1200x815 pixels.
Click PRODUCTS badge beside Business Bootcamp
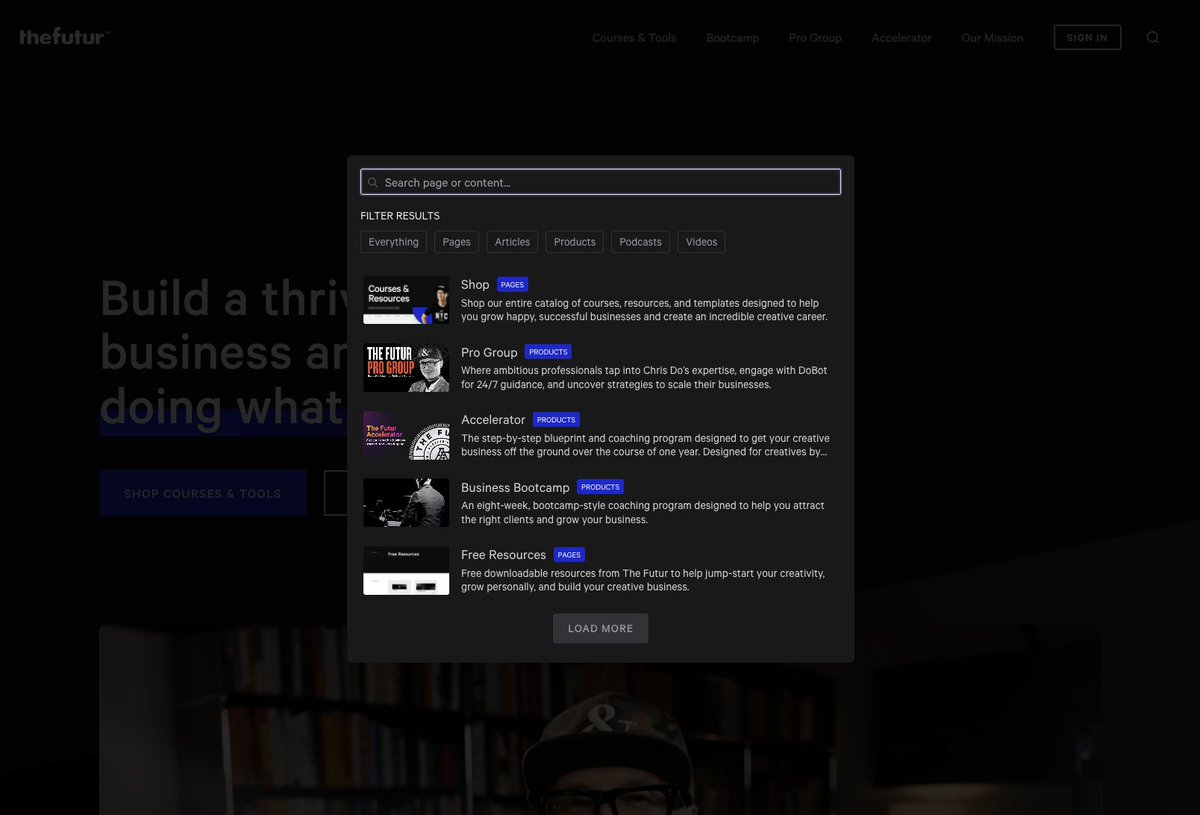coord(600,487)
